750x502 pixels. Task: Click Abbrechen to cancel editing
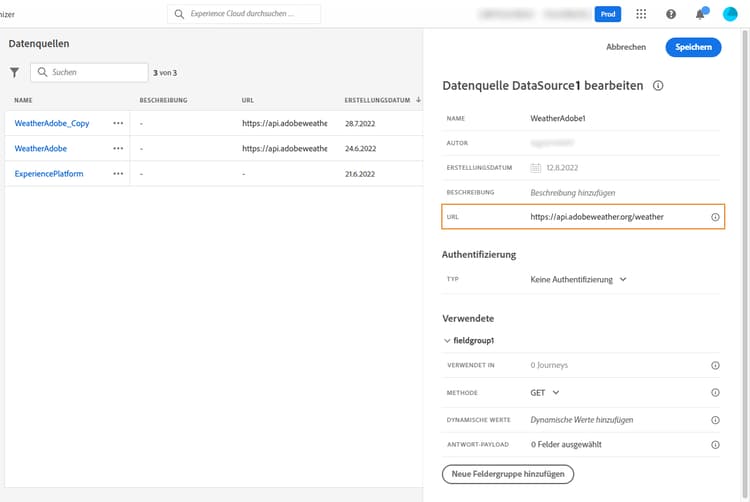(626, 47)
